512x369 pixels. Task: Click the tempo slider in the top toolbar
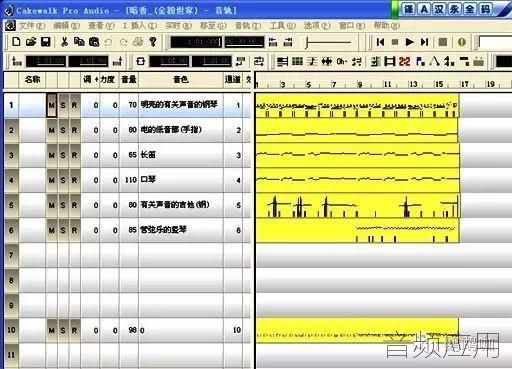click(x=328, y=42)
